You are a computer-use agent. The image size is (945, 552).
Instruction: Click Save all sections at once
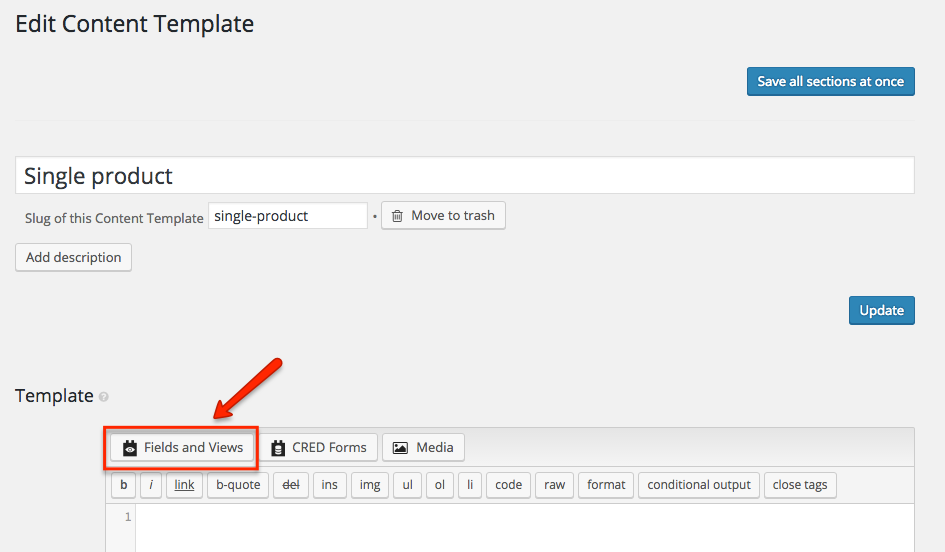click(x=830, y=81)
